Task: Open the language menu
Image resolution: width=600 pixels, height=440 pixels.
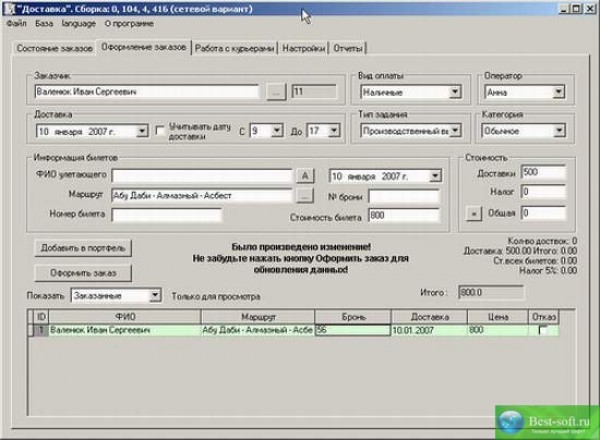Action: [x=78, y=23]
